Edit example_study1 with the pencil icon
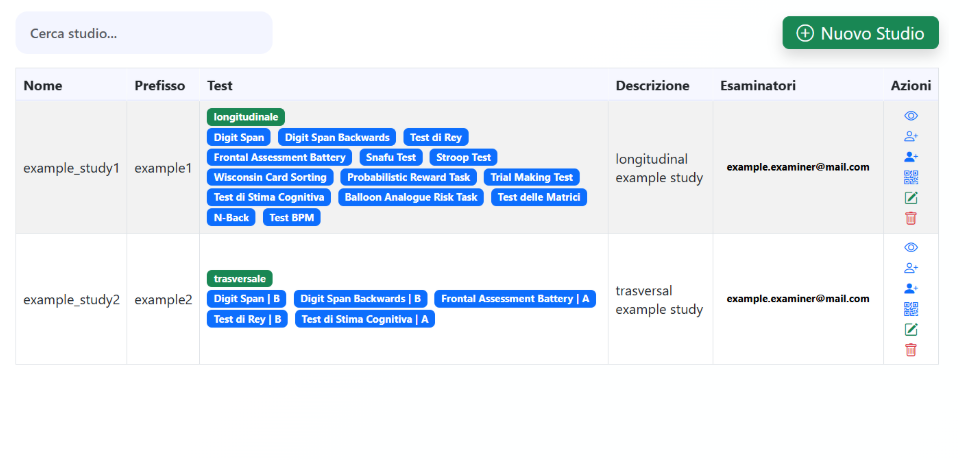 click(911, 198)
